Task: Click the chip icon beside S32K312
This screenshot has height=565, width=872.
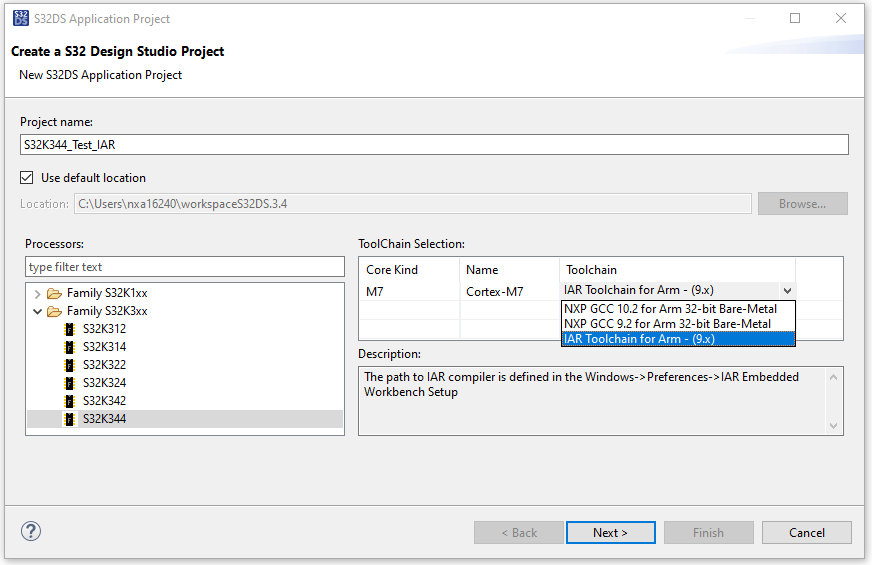Action: pos(70,329)
